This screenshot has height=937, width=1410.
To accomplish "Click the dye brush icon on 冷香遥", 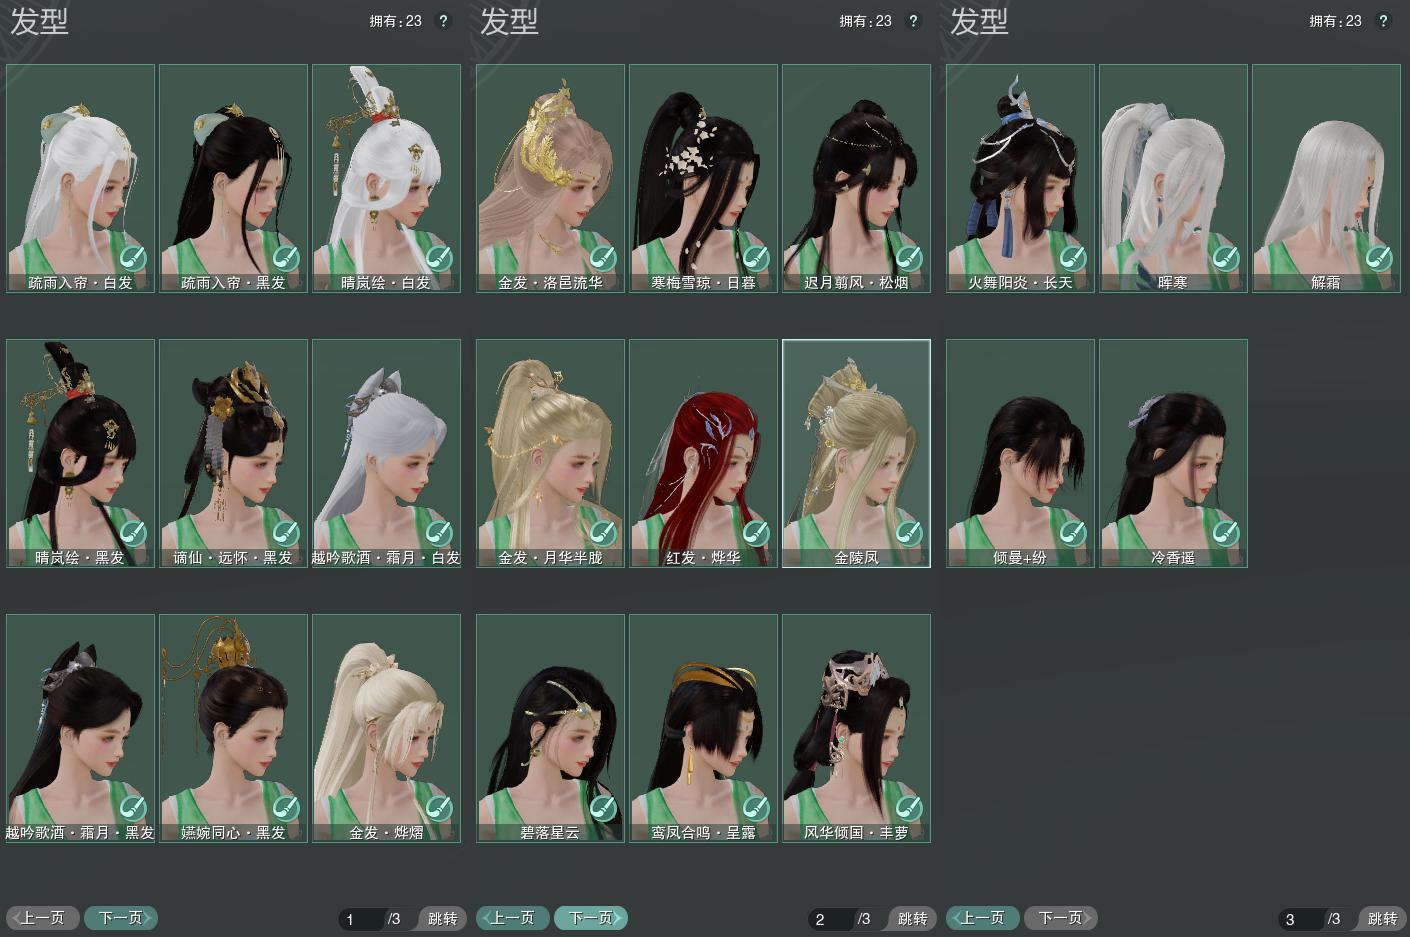I will pos(1226,533).
